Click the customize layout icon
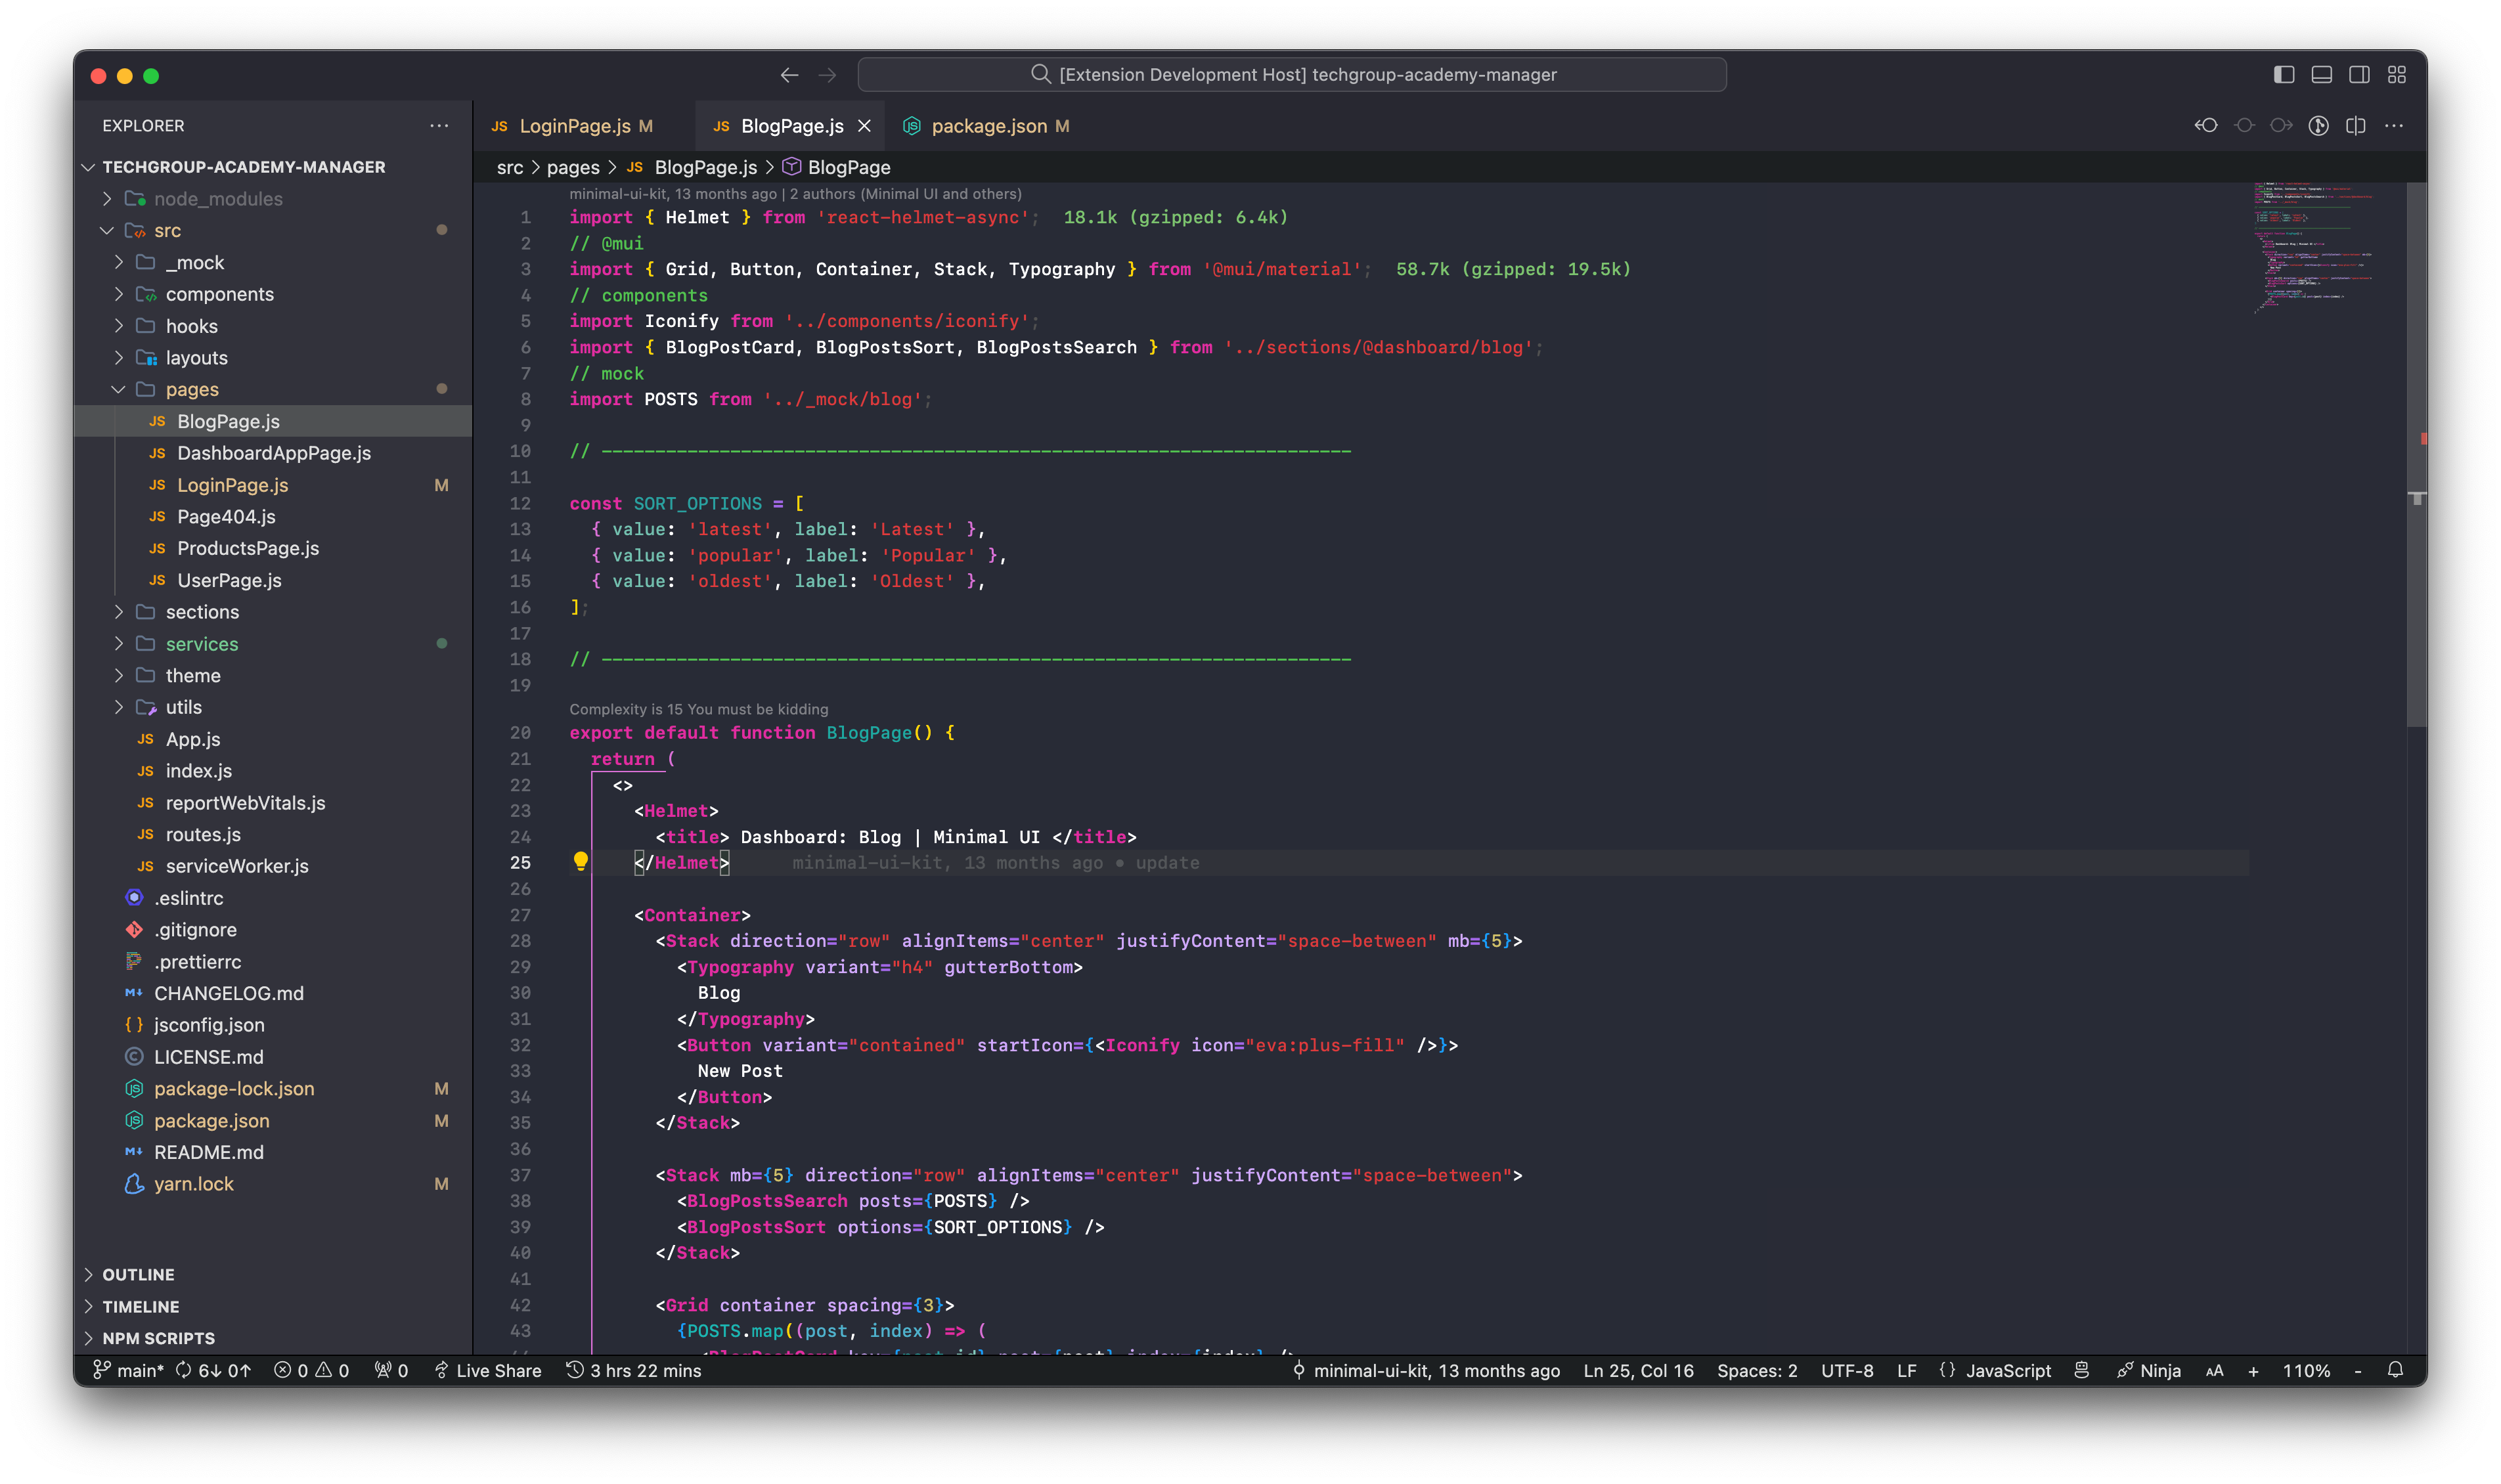 pyautogui.click(x=2396, y=75)
